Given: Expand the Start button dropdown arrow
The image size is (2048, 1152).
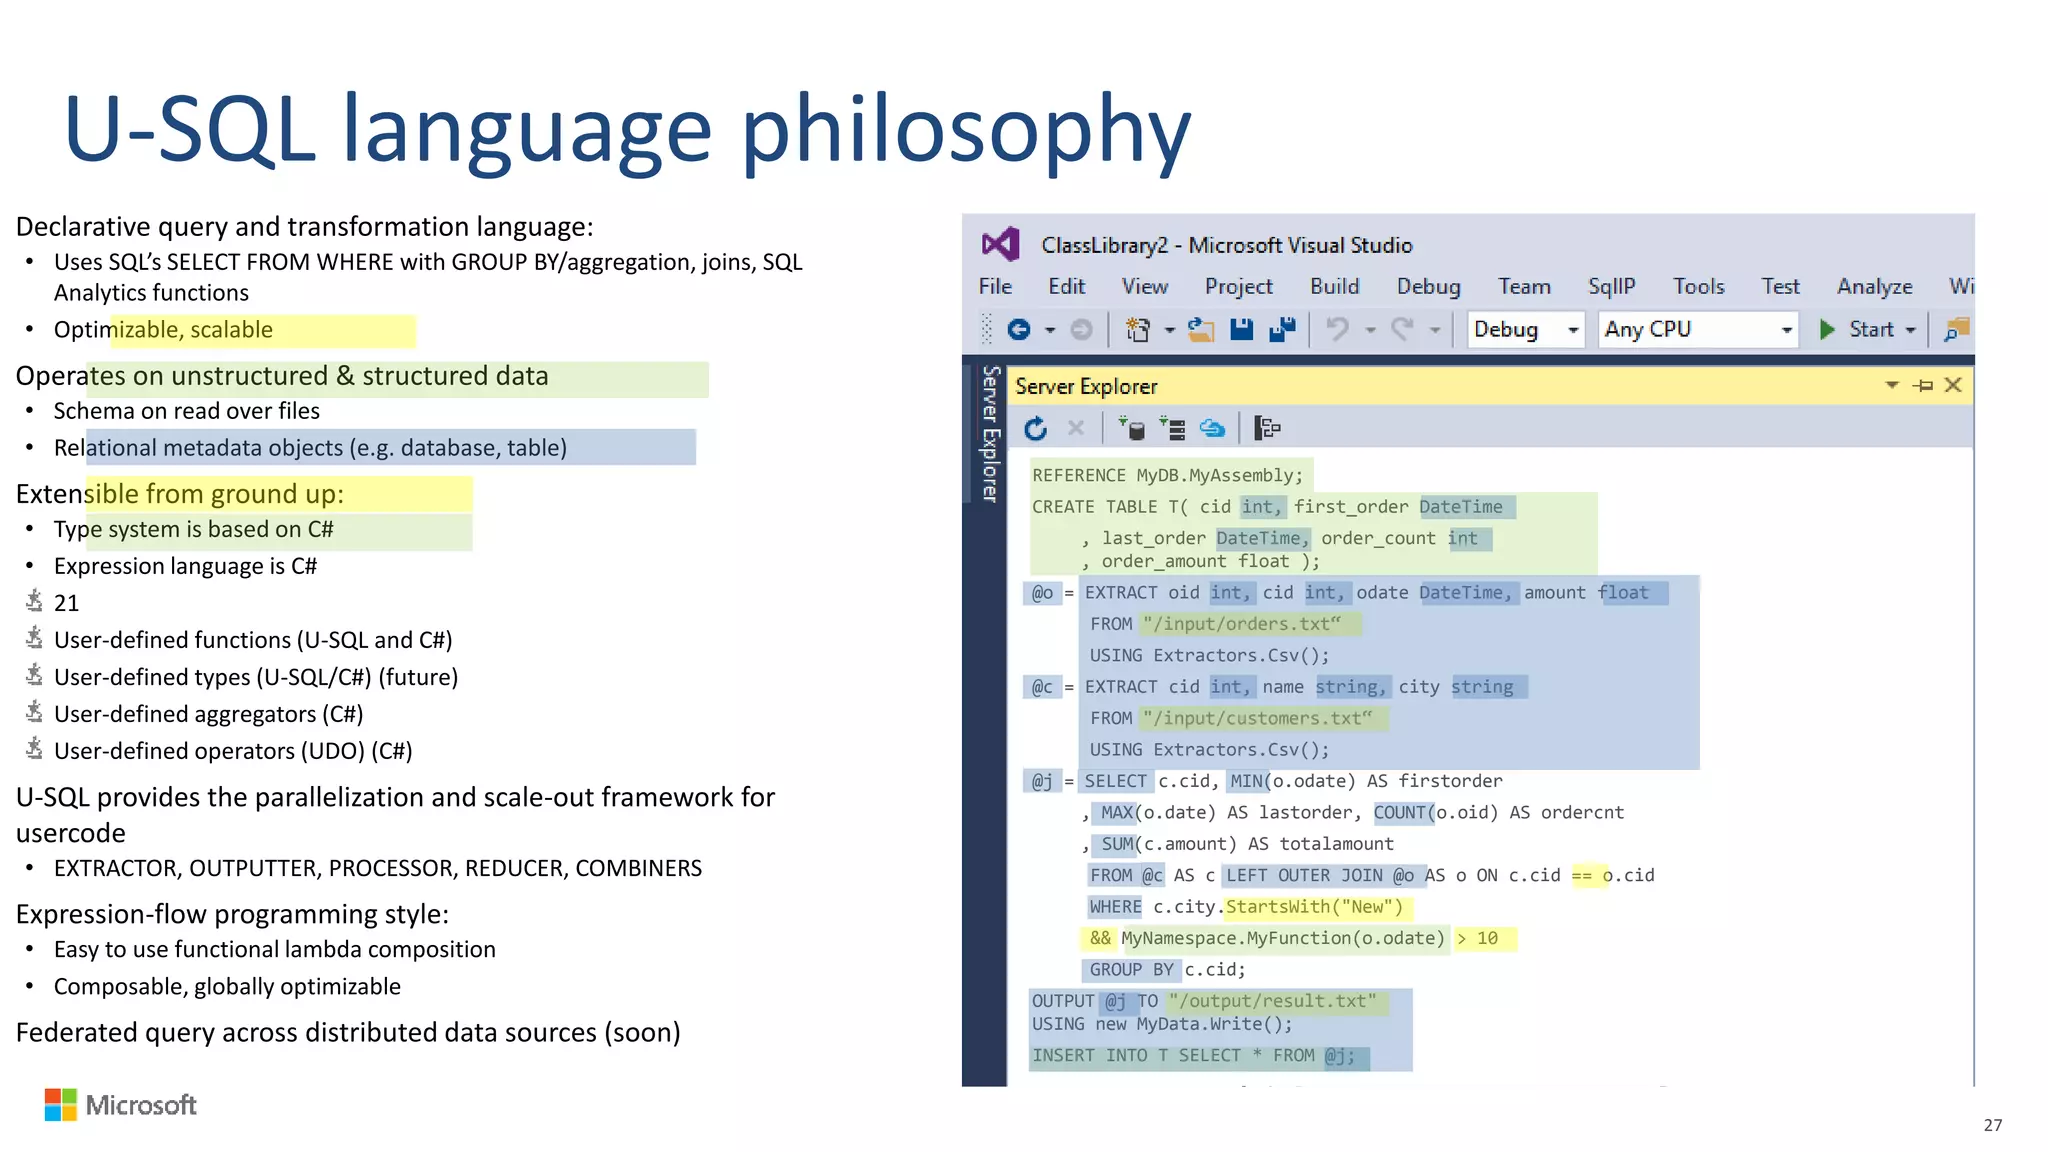Looking at the screenshot, I should coord(1910,330).
